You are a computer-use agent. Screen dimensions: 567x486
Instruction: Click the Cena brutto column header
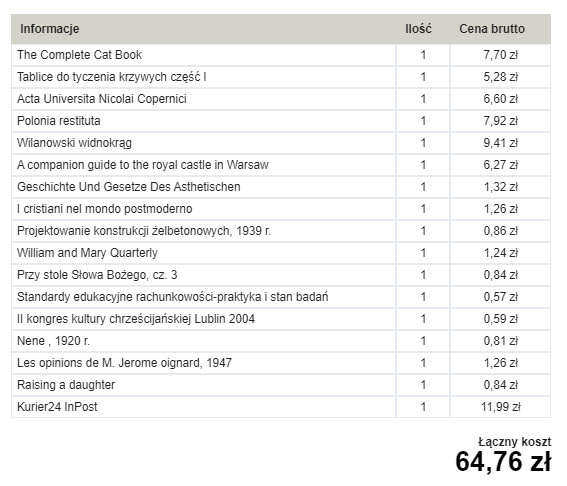[x=492, y=29]
